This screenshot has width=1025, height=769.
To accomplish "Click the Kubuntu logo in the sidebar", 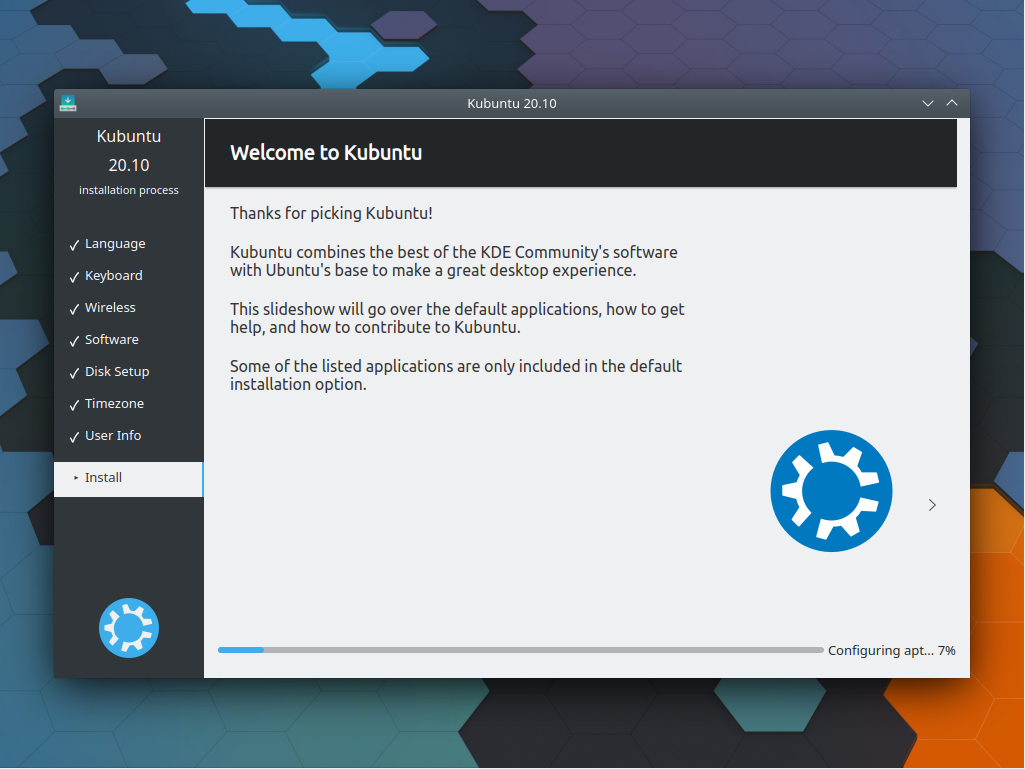I will point(129,628).
